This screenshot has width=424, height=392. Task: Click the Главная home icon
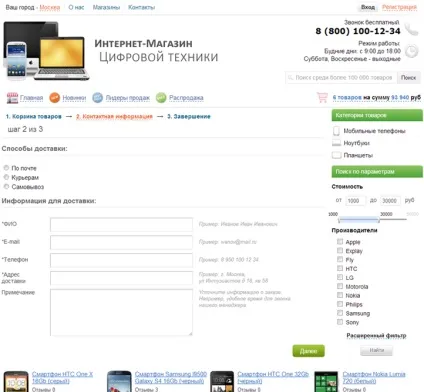(12, 98)
